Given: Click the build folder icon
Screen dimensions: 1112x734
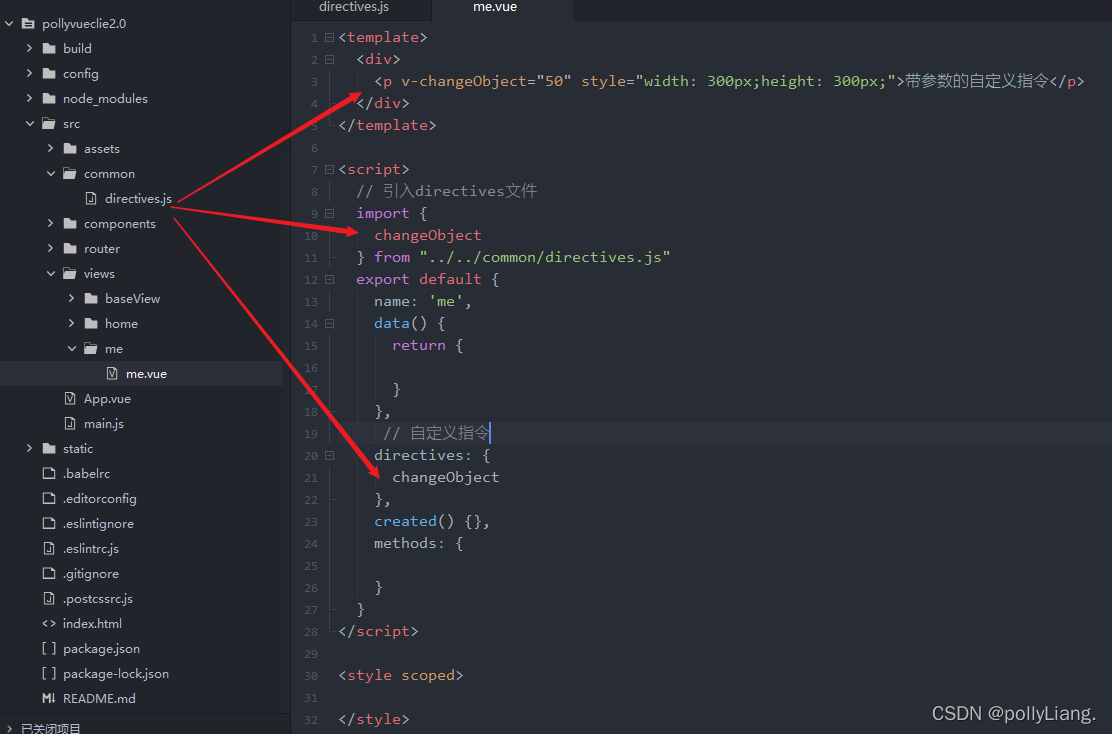Looking at the screenshot, I should (49, 48).
